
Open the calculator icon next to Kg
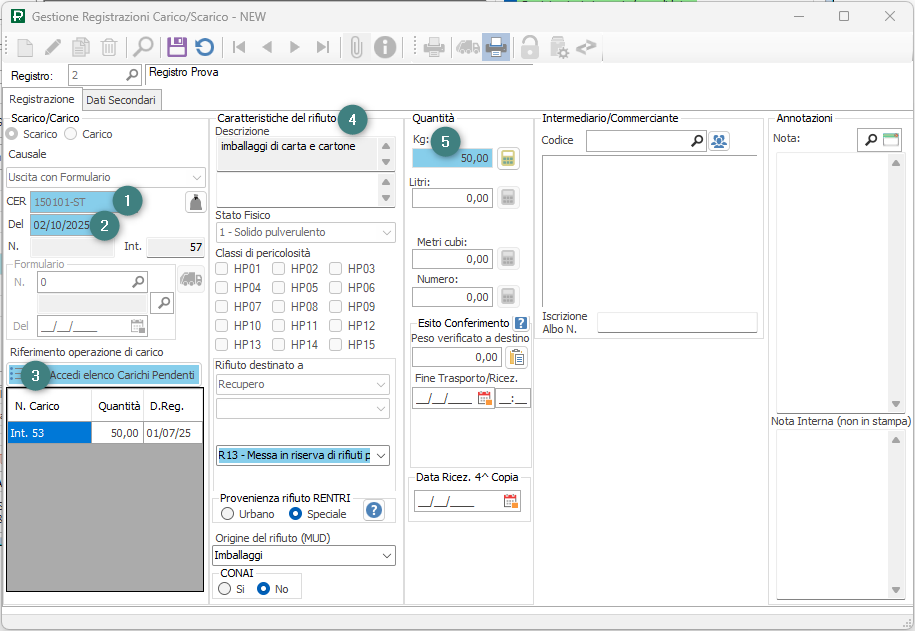(x=508, y=158)
